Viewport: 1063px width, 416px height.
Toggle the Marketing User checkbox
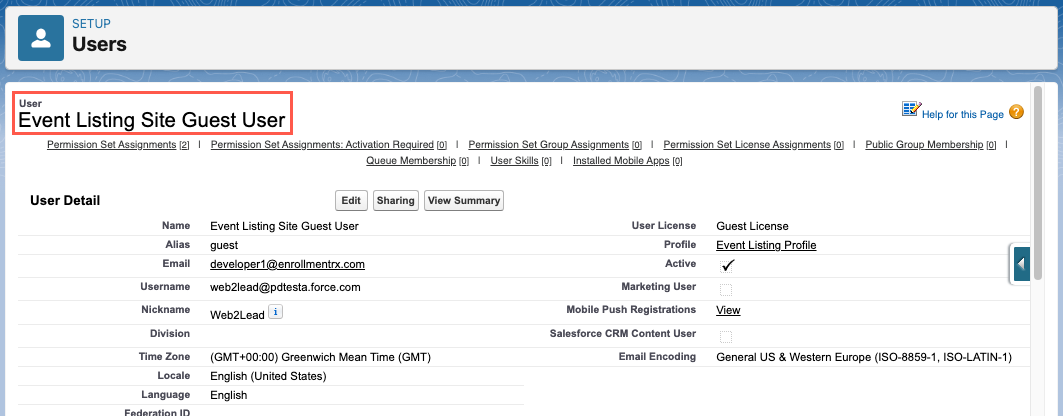tap(726, 289)
